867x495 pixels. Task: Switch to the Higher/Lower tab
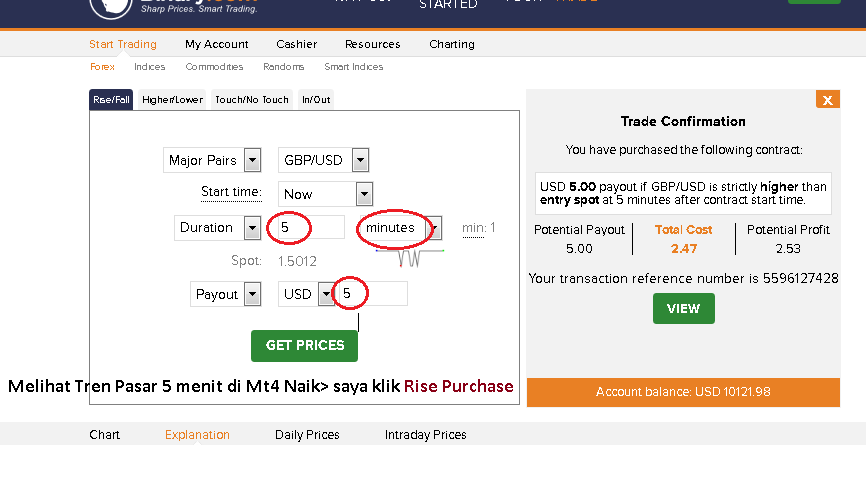coord(173,100)
